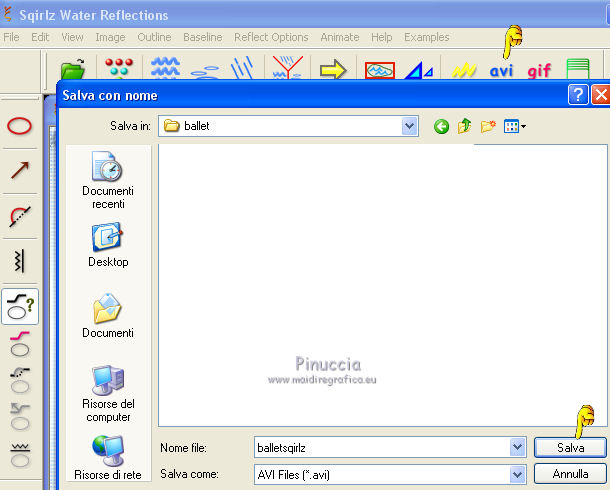Open the Outline menu
610x490 pixels.
click(154, 37)
